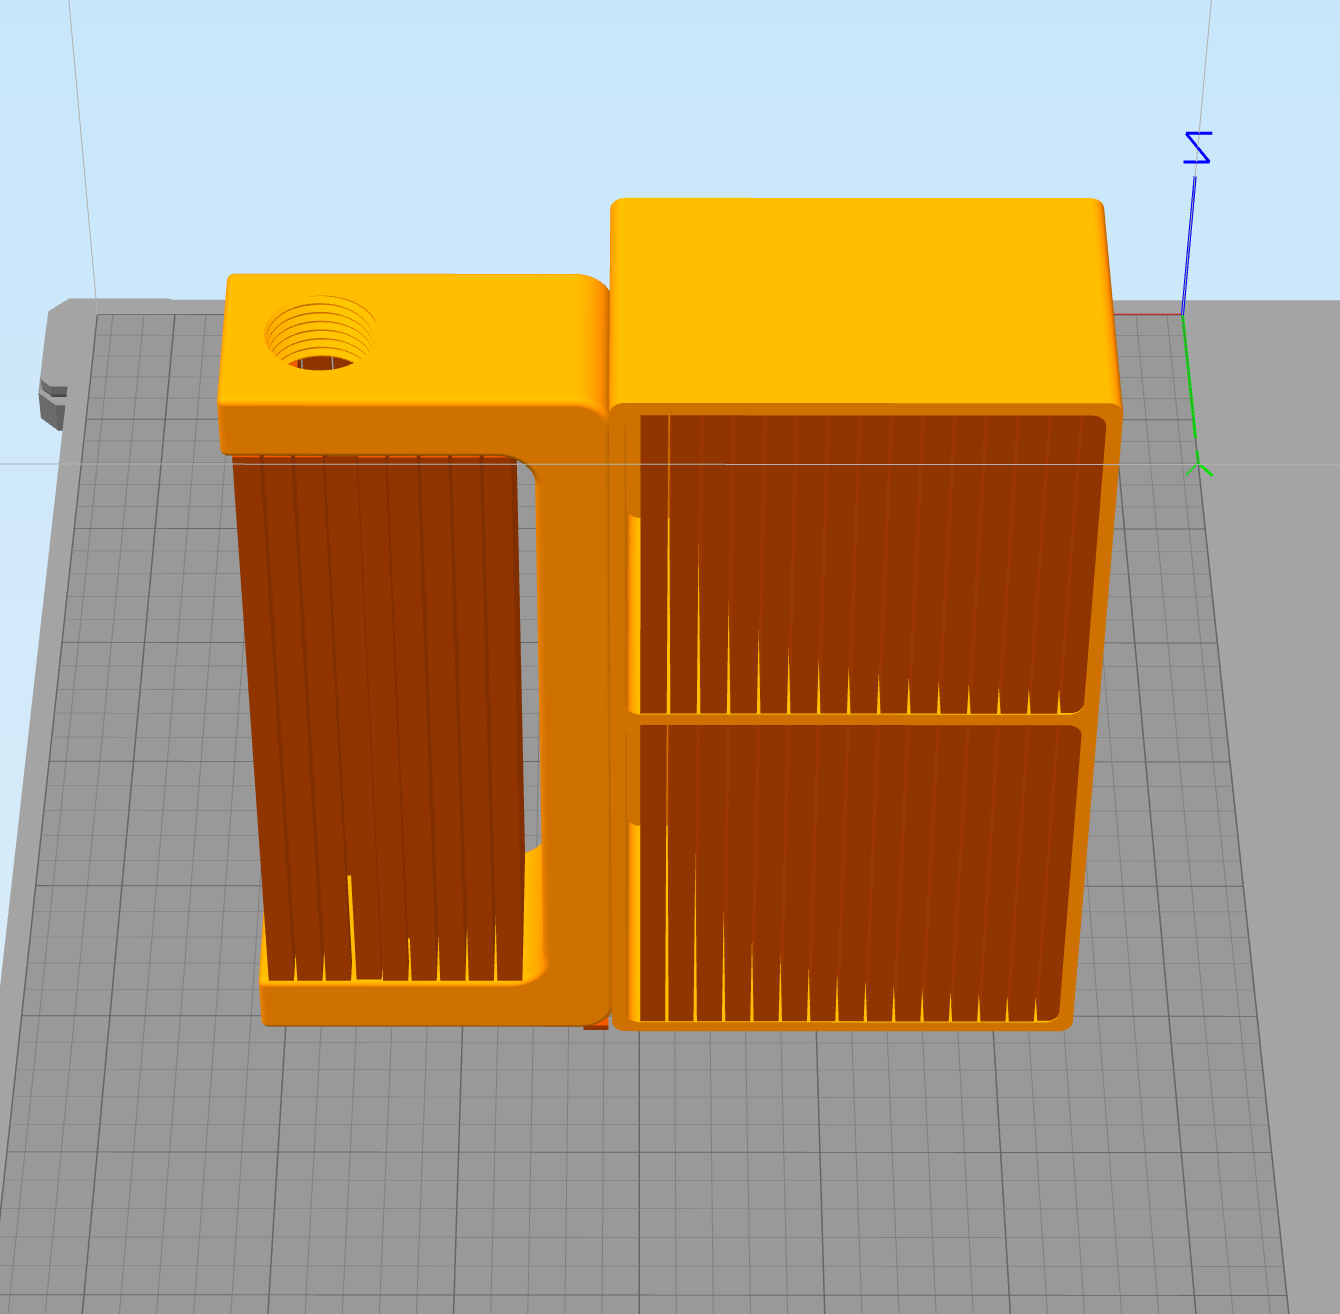1340x1314 pixels.
Task: Click the horizontal divider between right compartments
Action: (x=860, y=718)
